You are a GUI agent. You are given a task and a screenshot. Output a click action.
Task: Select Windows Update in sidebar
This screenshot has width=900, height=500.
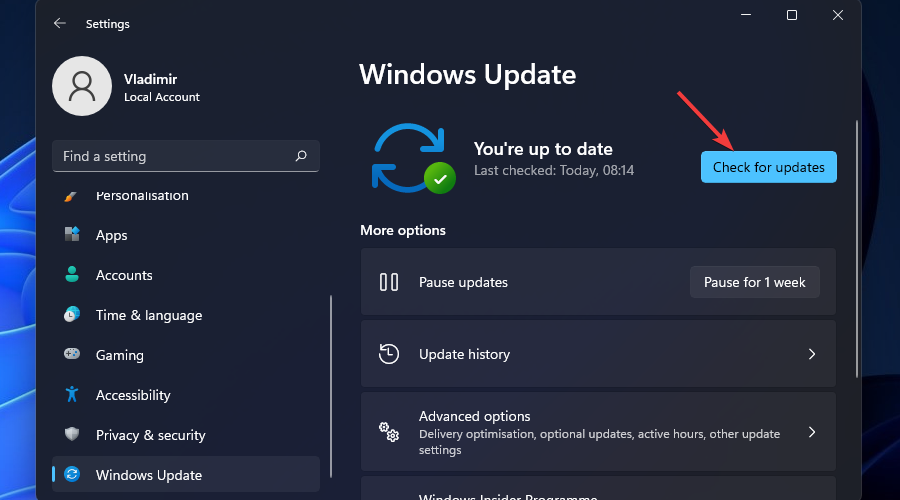(185, 475)
